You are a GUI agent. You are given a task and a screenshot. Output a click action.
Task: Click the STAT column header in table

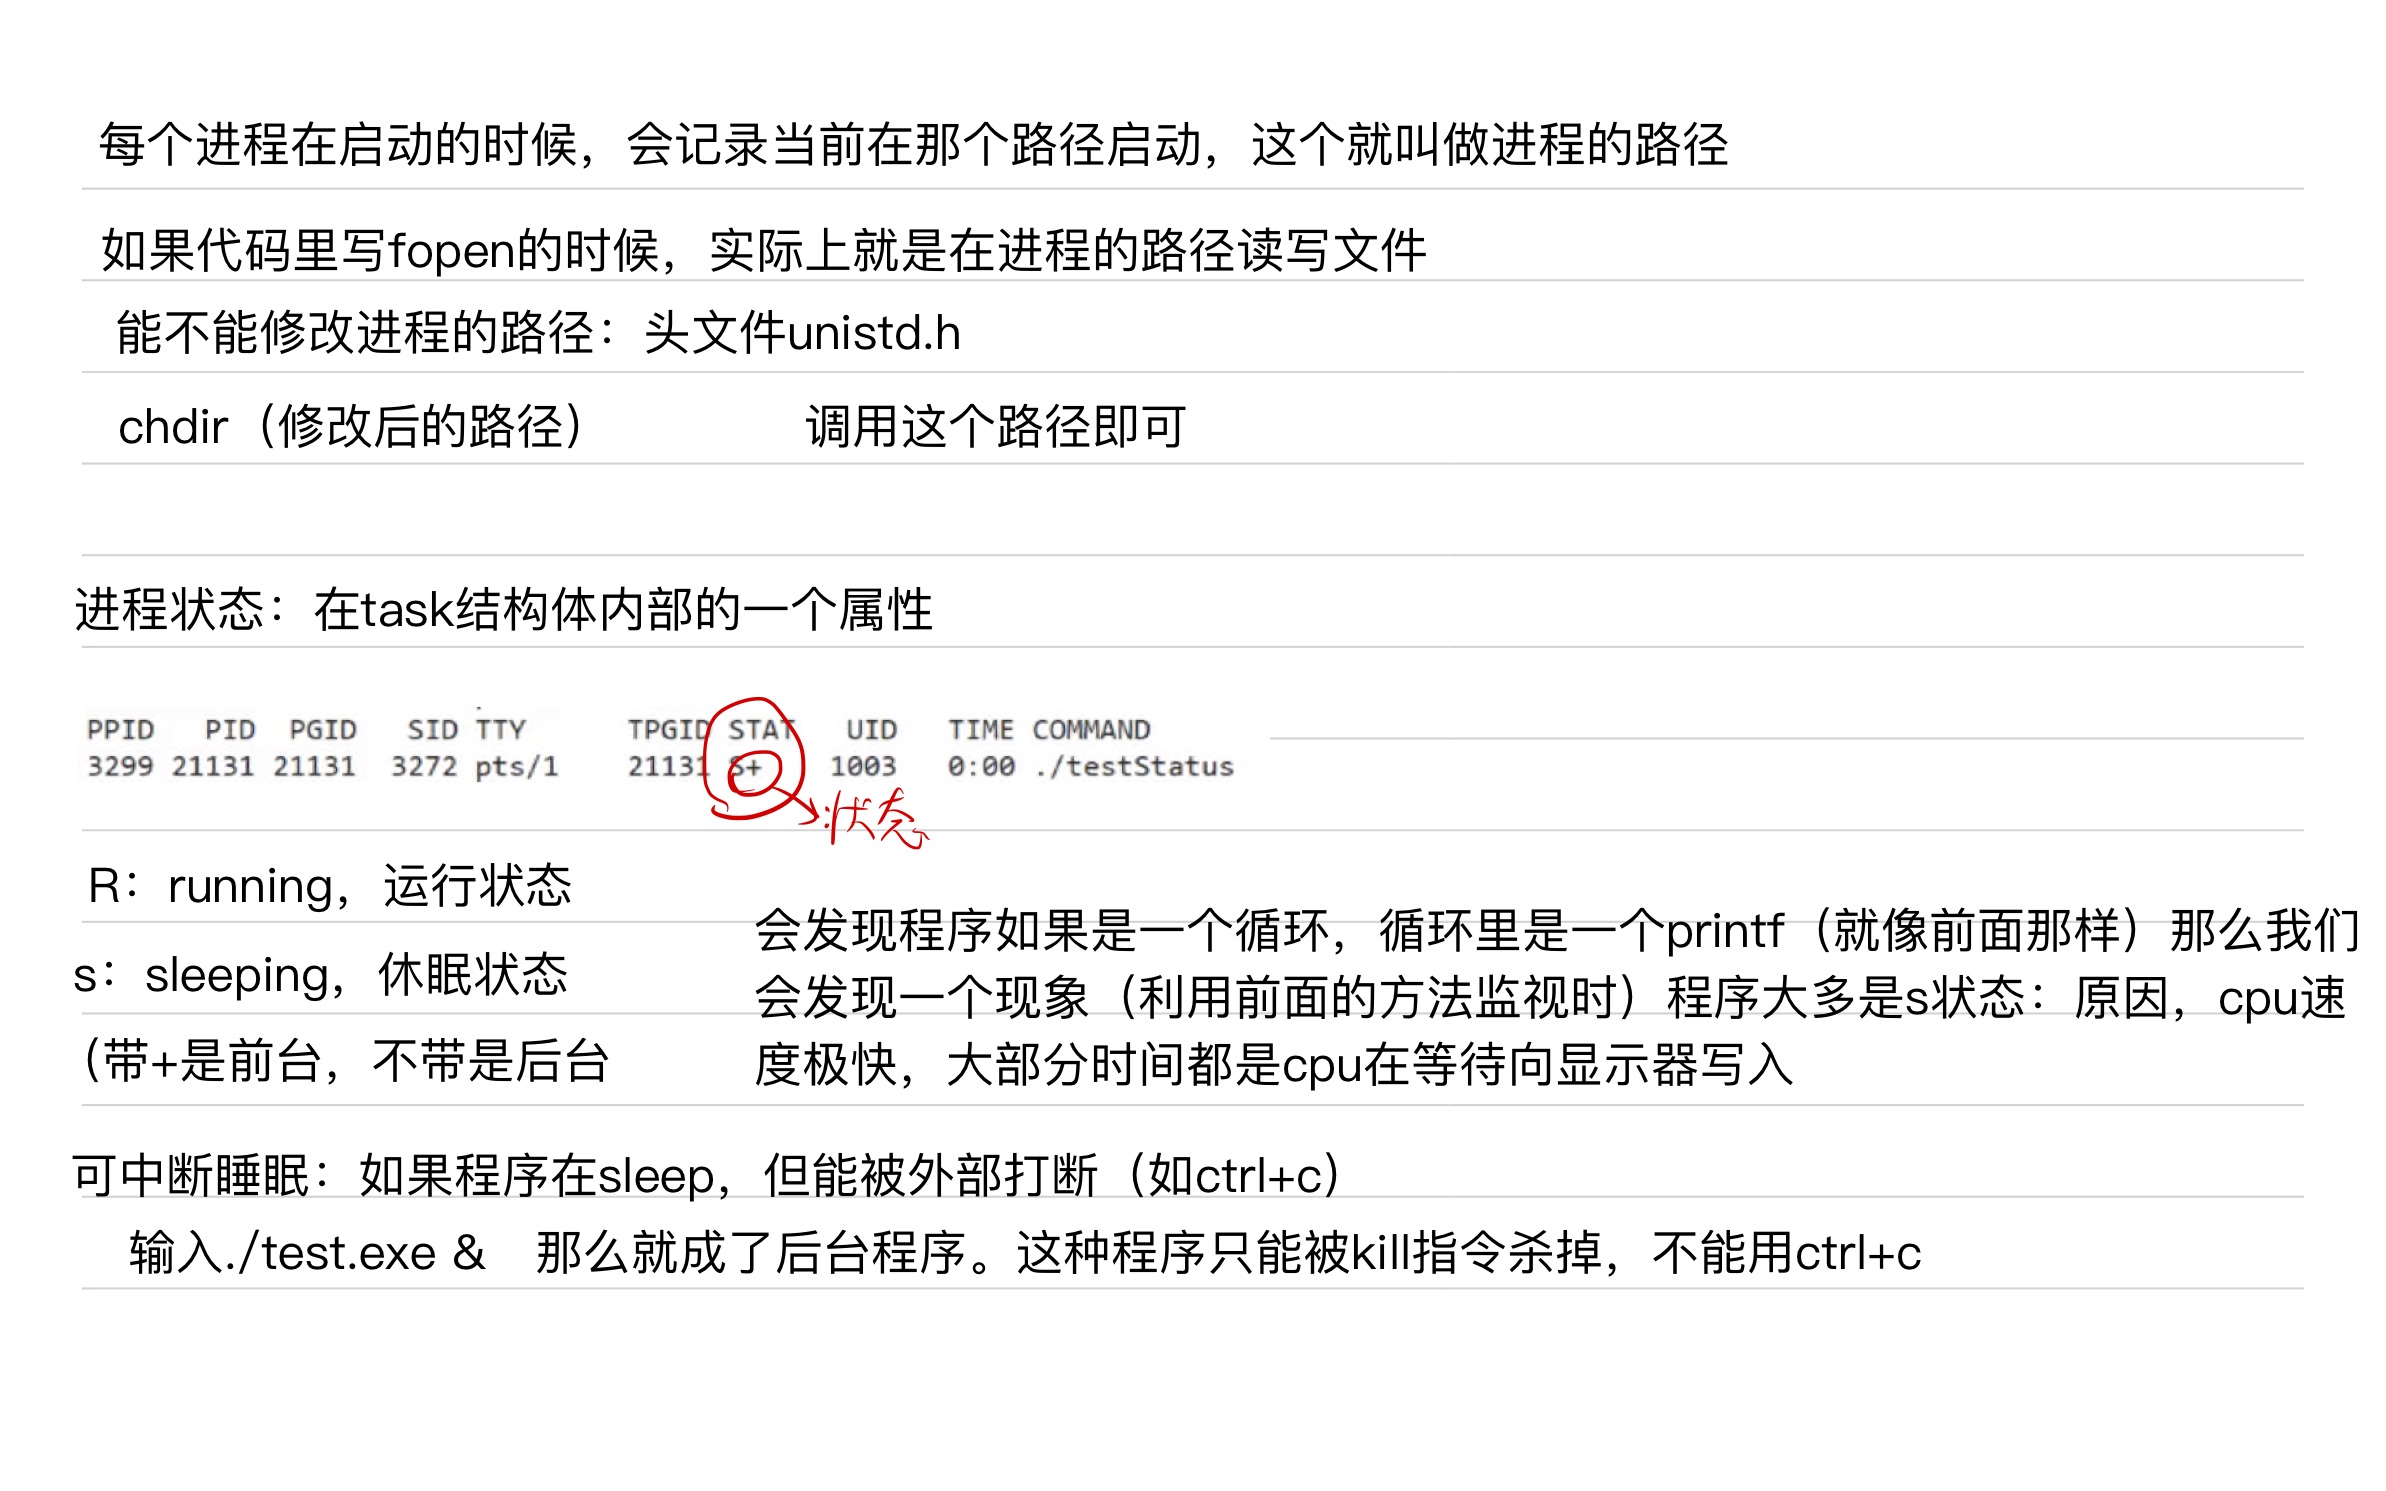(x=760, y=730)
